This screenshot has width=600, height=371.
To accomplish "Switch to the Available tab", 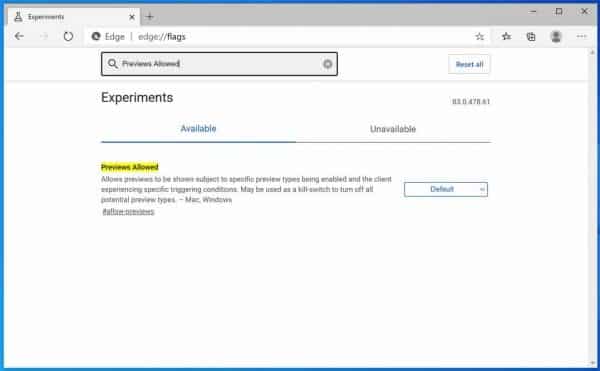I will point(198,129).
